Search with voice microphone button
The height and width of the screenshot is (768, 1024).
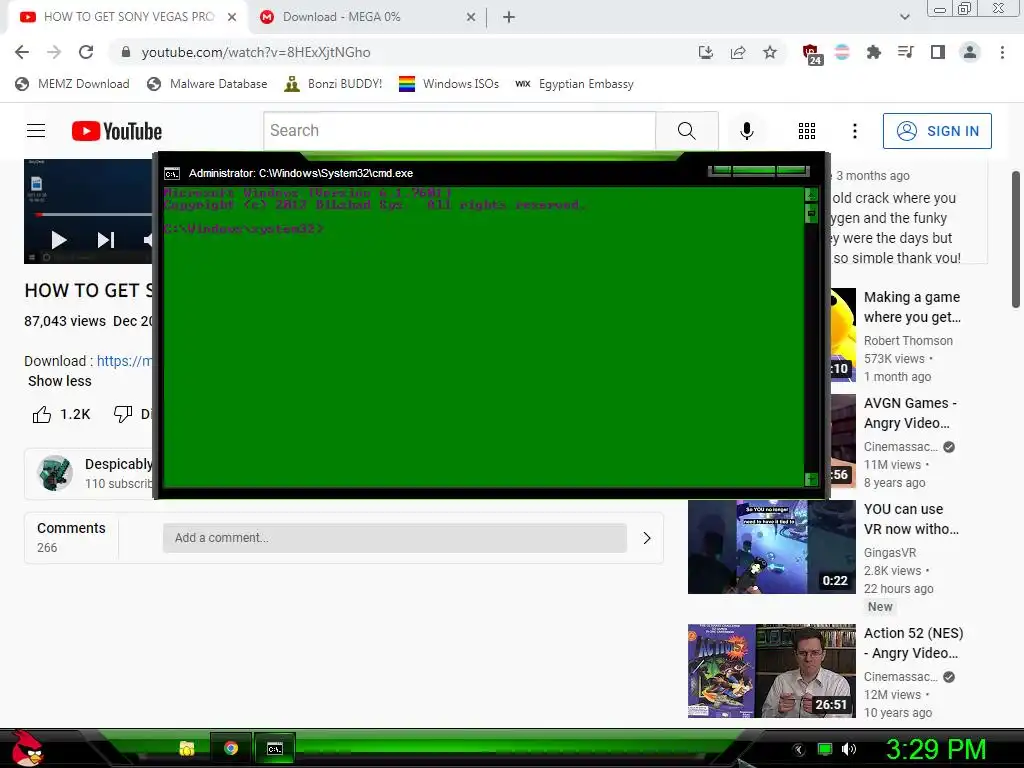pos(746,131)
